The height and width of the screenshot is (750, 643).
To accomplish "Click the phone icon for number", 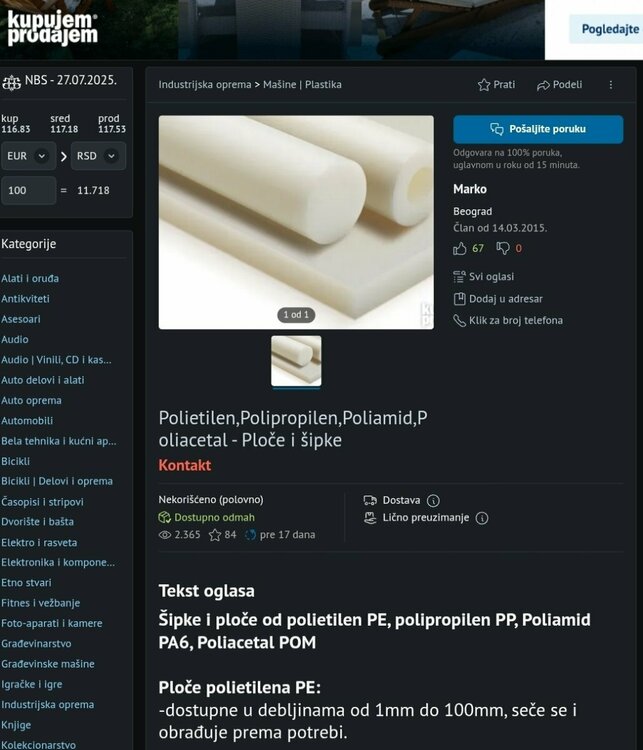I will point(459,320).
